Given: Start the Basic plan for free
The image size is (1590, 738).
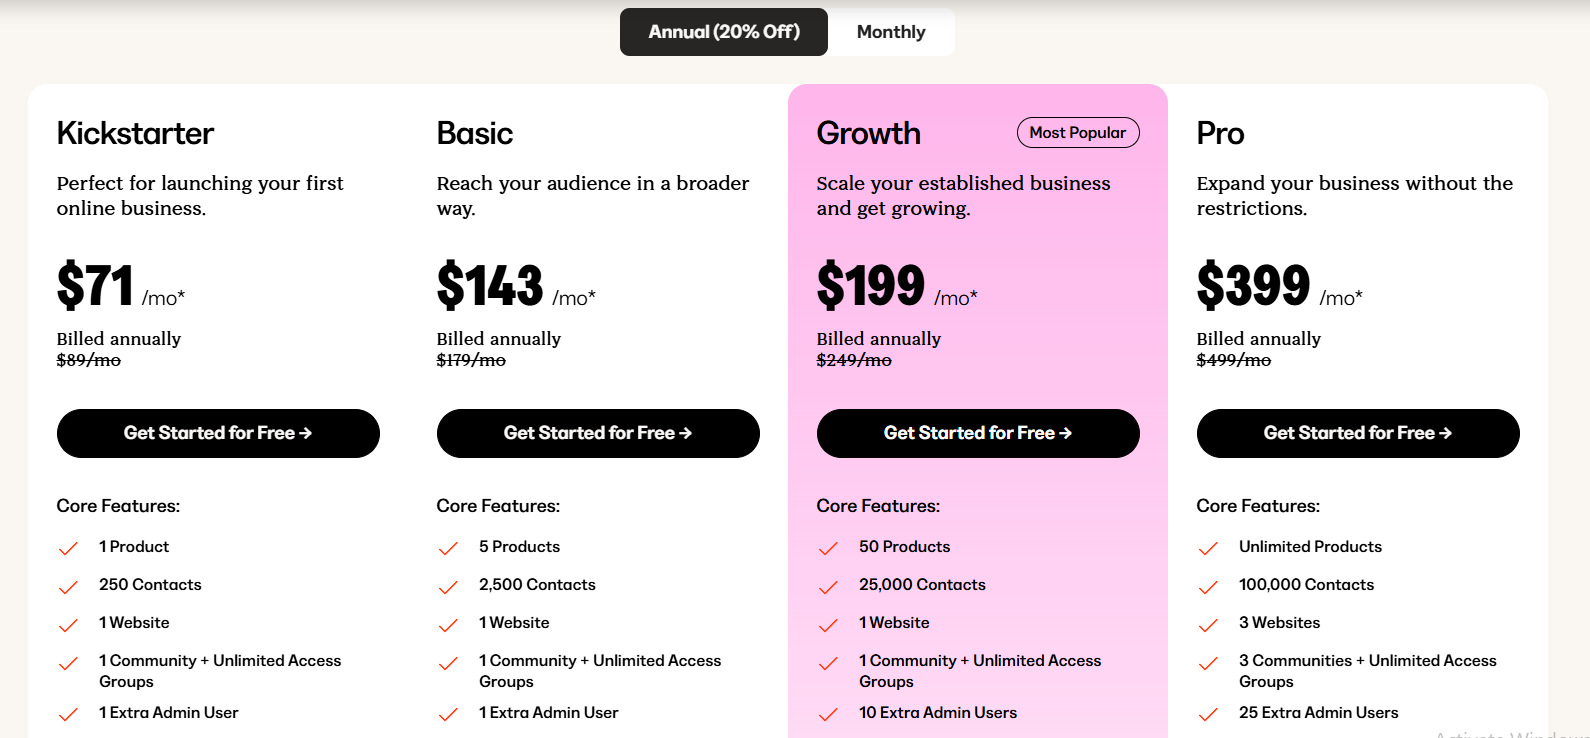Looking at the screenshot, I should click(598, 433).
